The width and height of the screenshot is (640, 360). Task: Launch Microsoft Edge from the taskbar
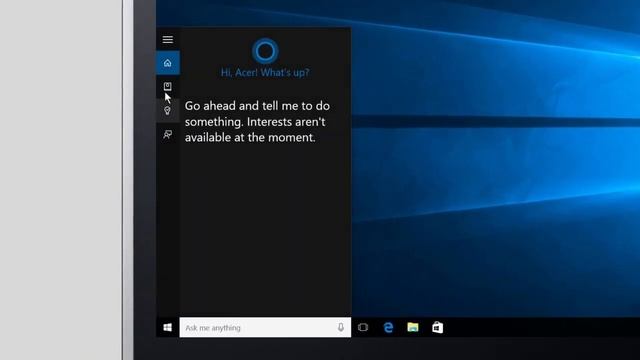388,327
